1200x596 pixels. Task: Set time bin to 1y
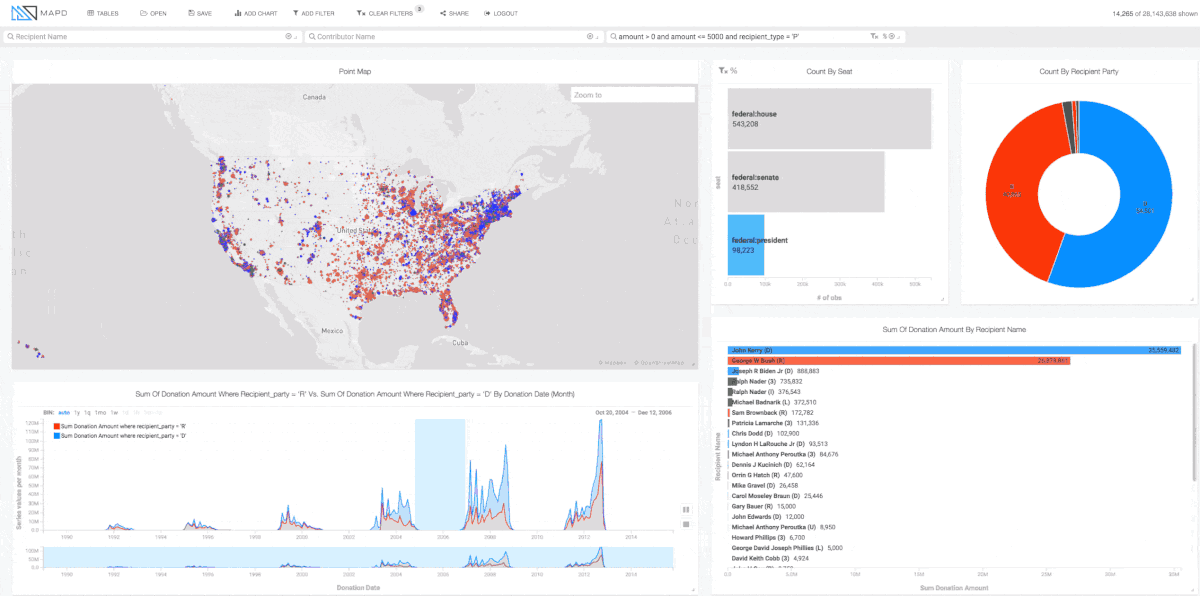(x=77, y=412)
